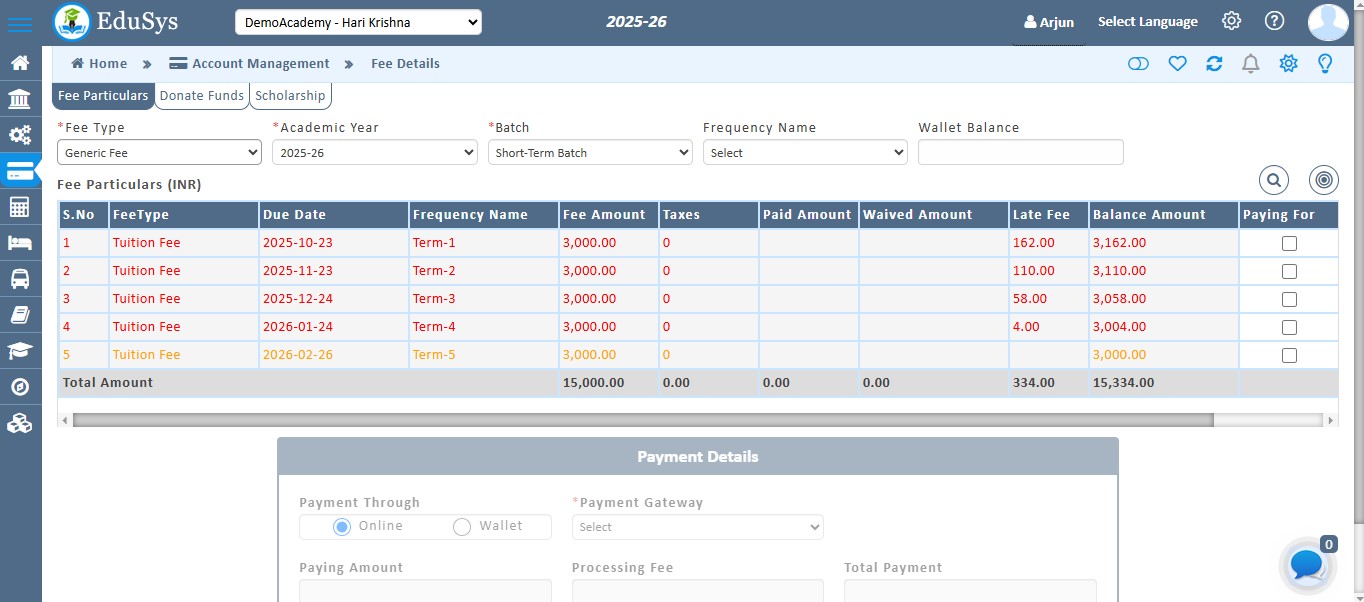This screenshot has height=602, width=1364.
Task: Open Select Language in the top bar
Action: 1147,21
